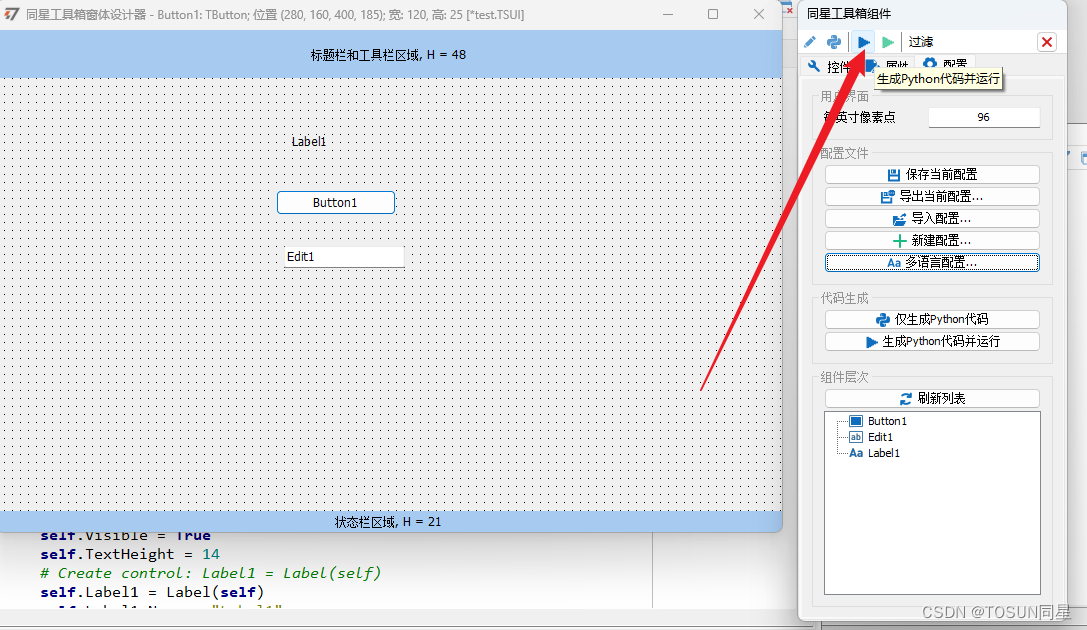
Task: Click 导入配置... button
Action: click(932, 219)
